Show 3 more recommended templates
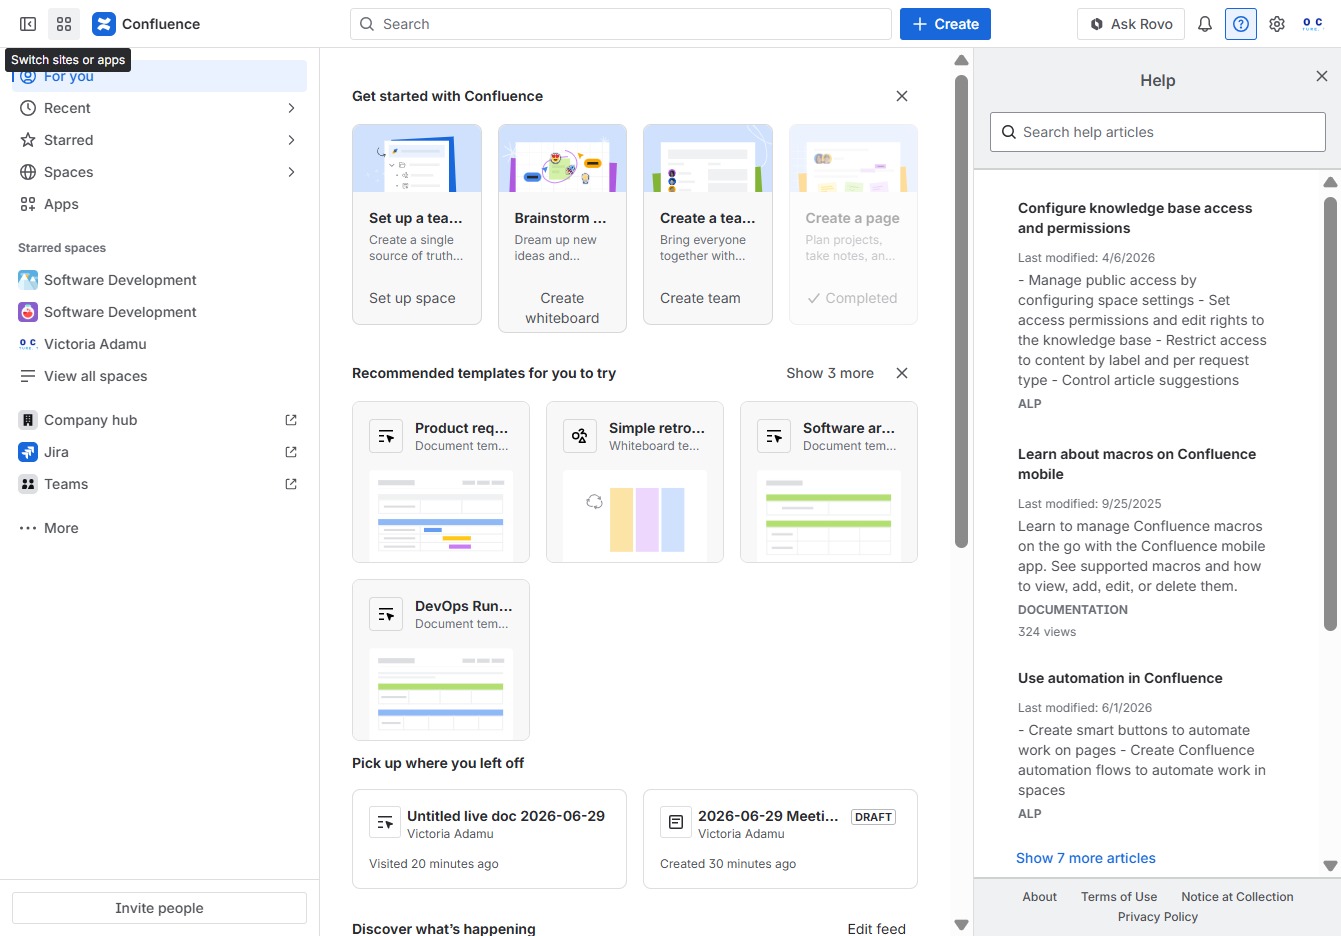Viewport: 1341px width, 936px height. pyautogui.click(x=830, y=373)
